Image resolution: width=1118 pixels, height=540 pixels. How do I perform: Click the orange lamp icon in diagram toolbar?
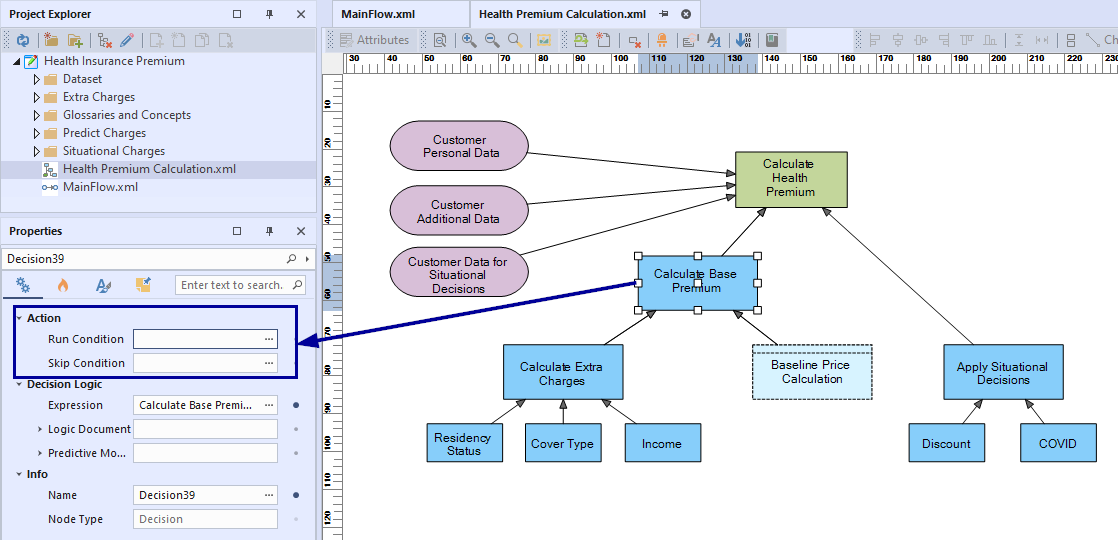(x=662, y=40)
